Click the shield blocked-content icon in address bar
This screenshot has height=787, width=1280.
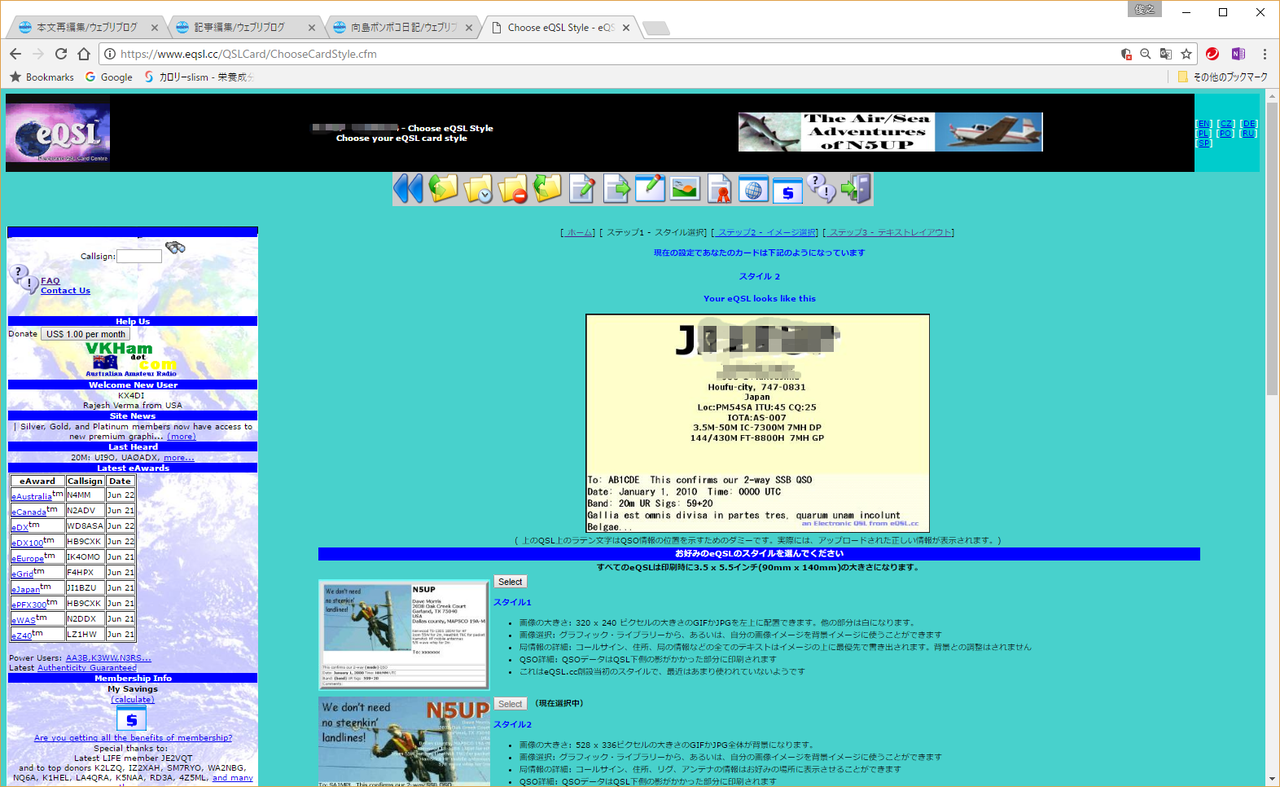click(x=1126, y=54)
